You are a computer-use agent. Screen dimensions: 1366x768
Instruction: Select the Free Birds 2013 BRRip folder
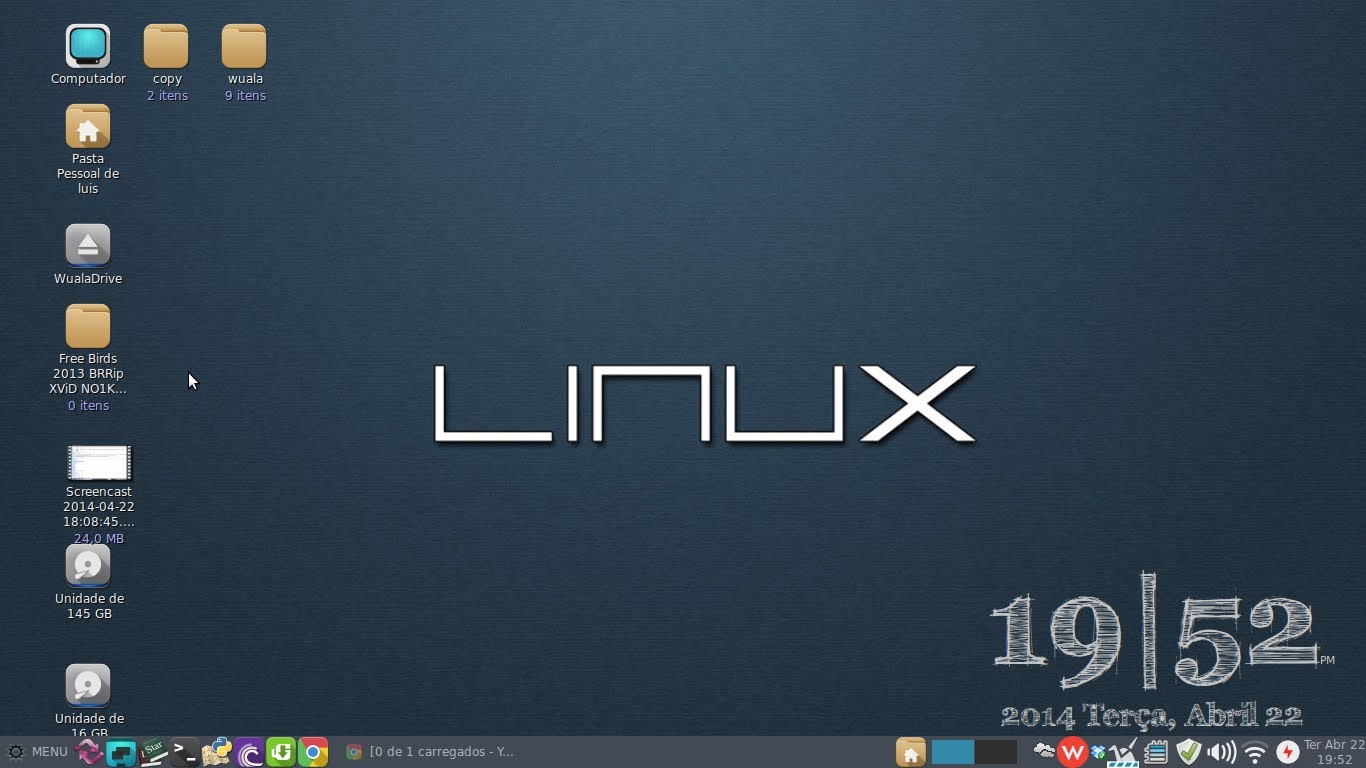(88, 327)
